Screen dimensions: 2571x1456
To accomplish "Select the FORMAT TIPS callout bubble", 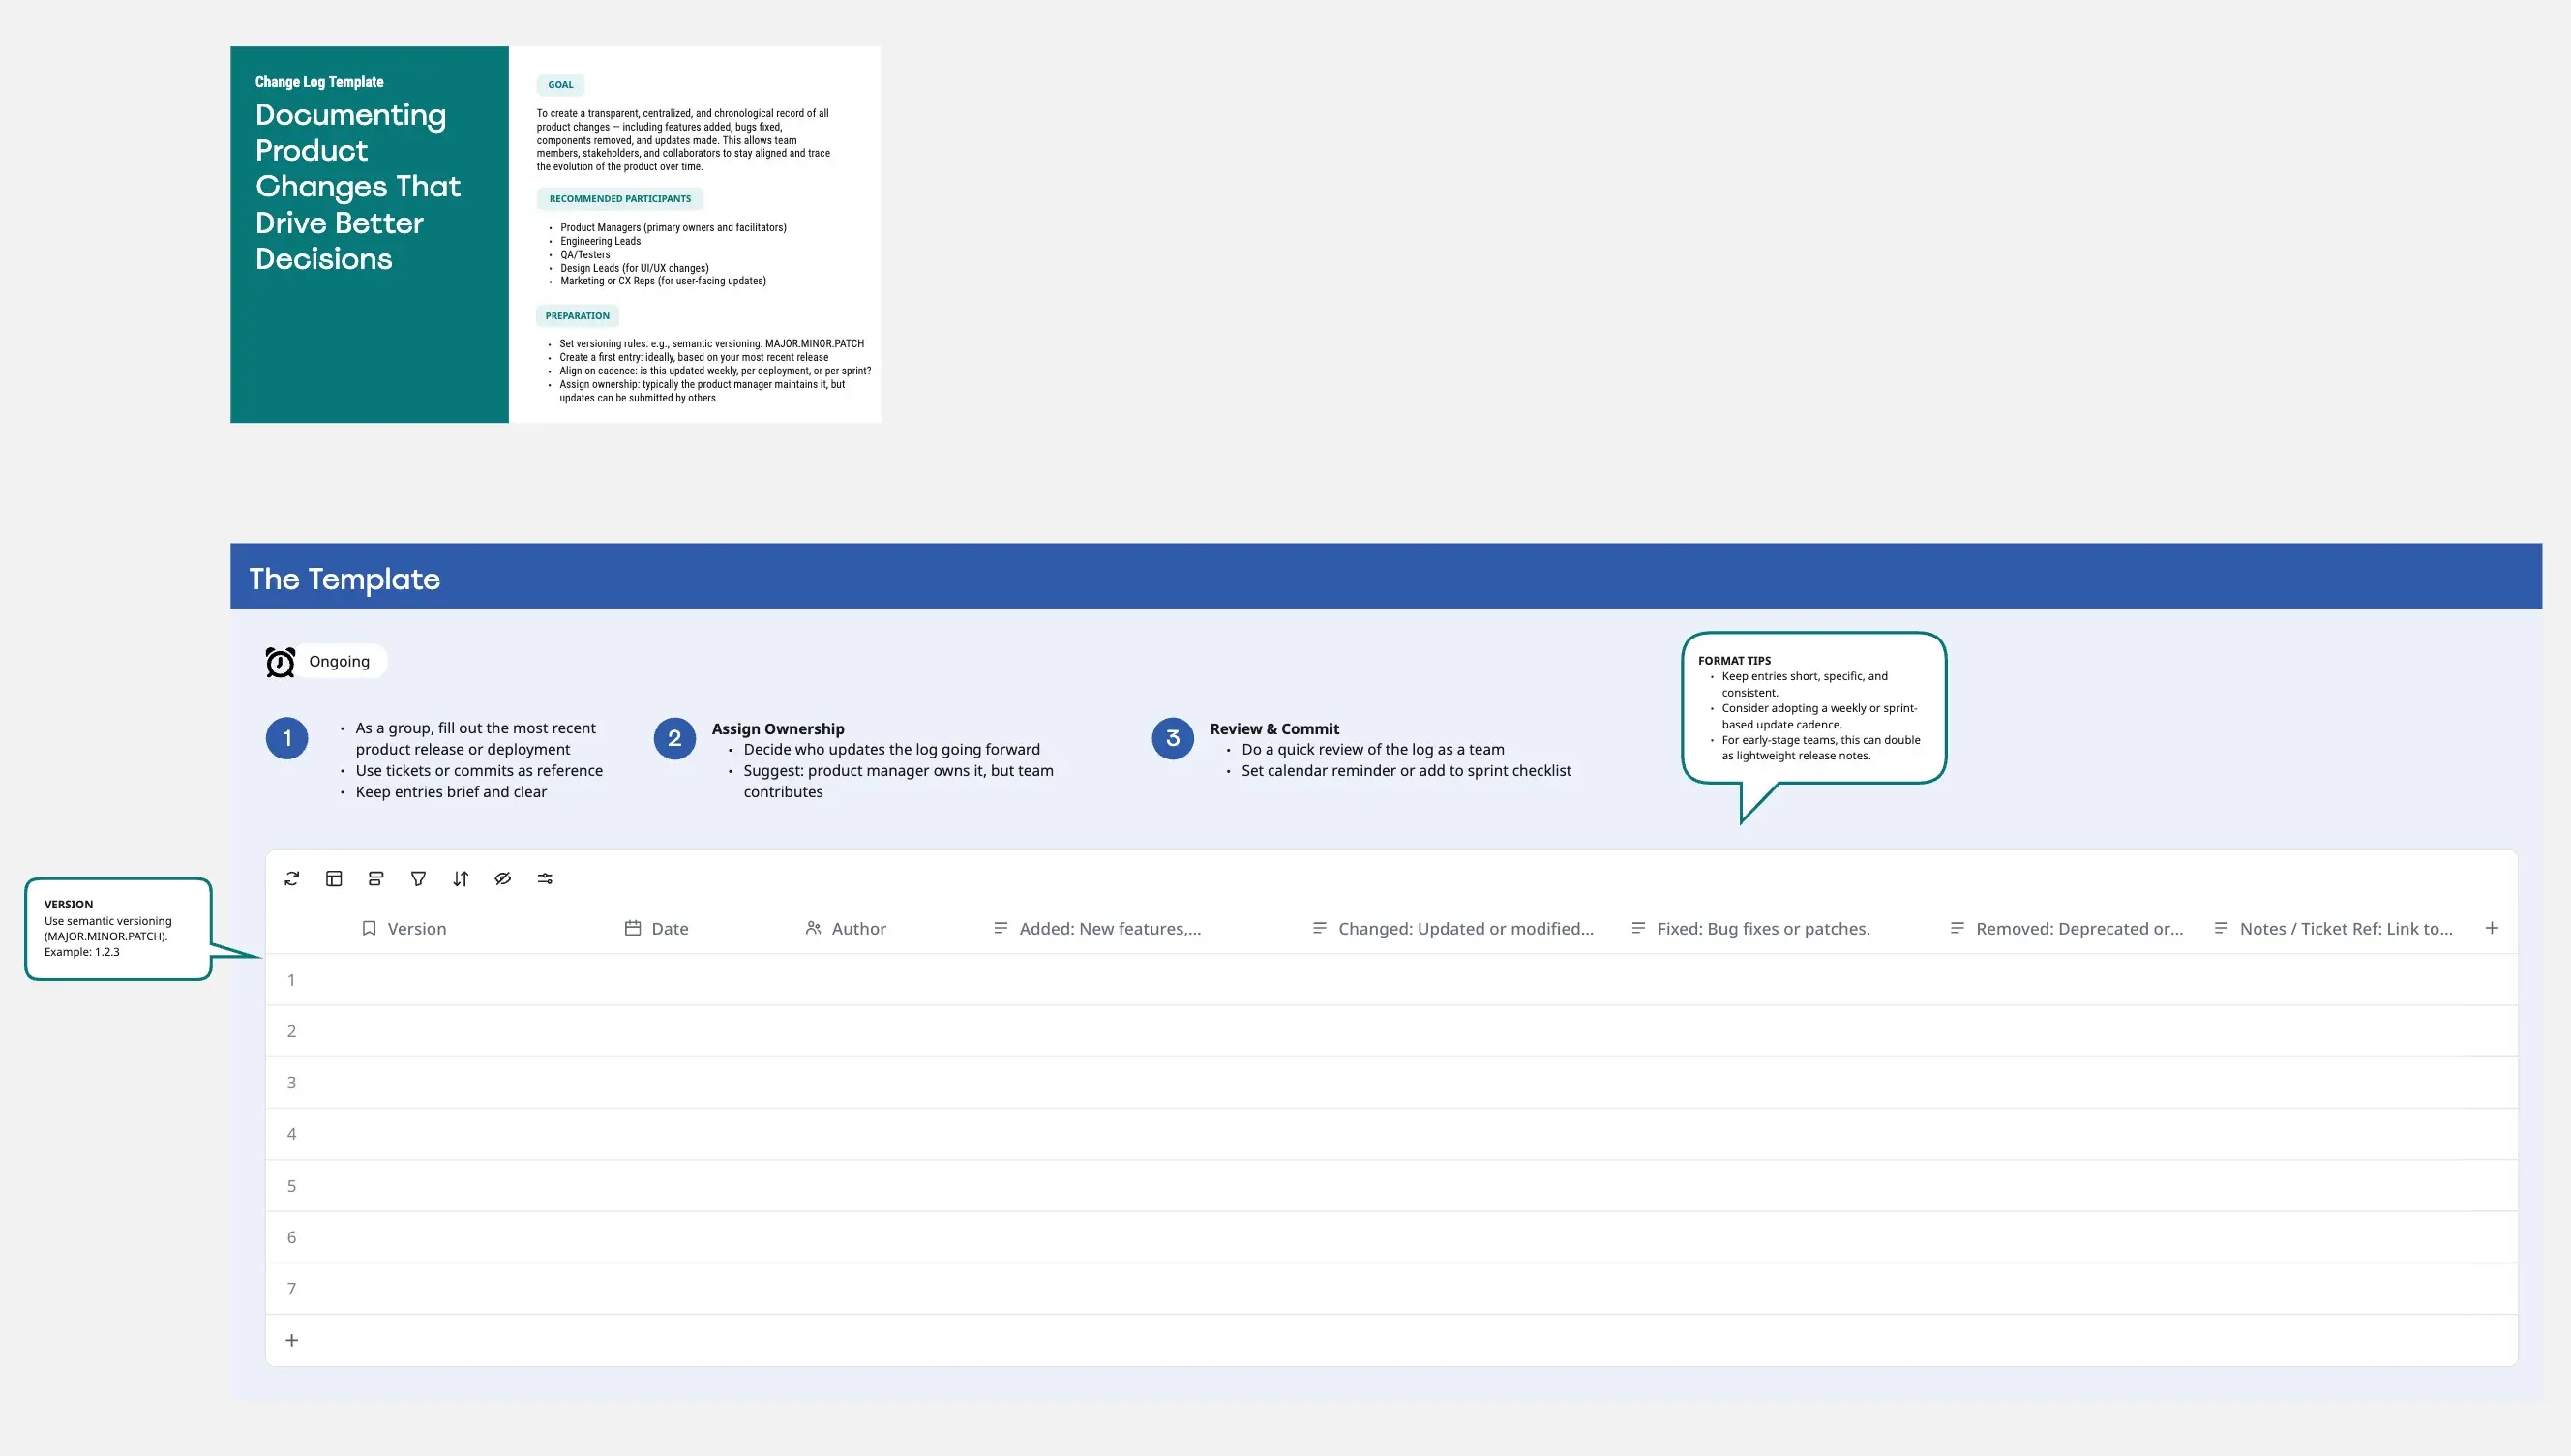I will tap(1813, 708).
